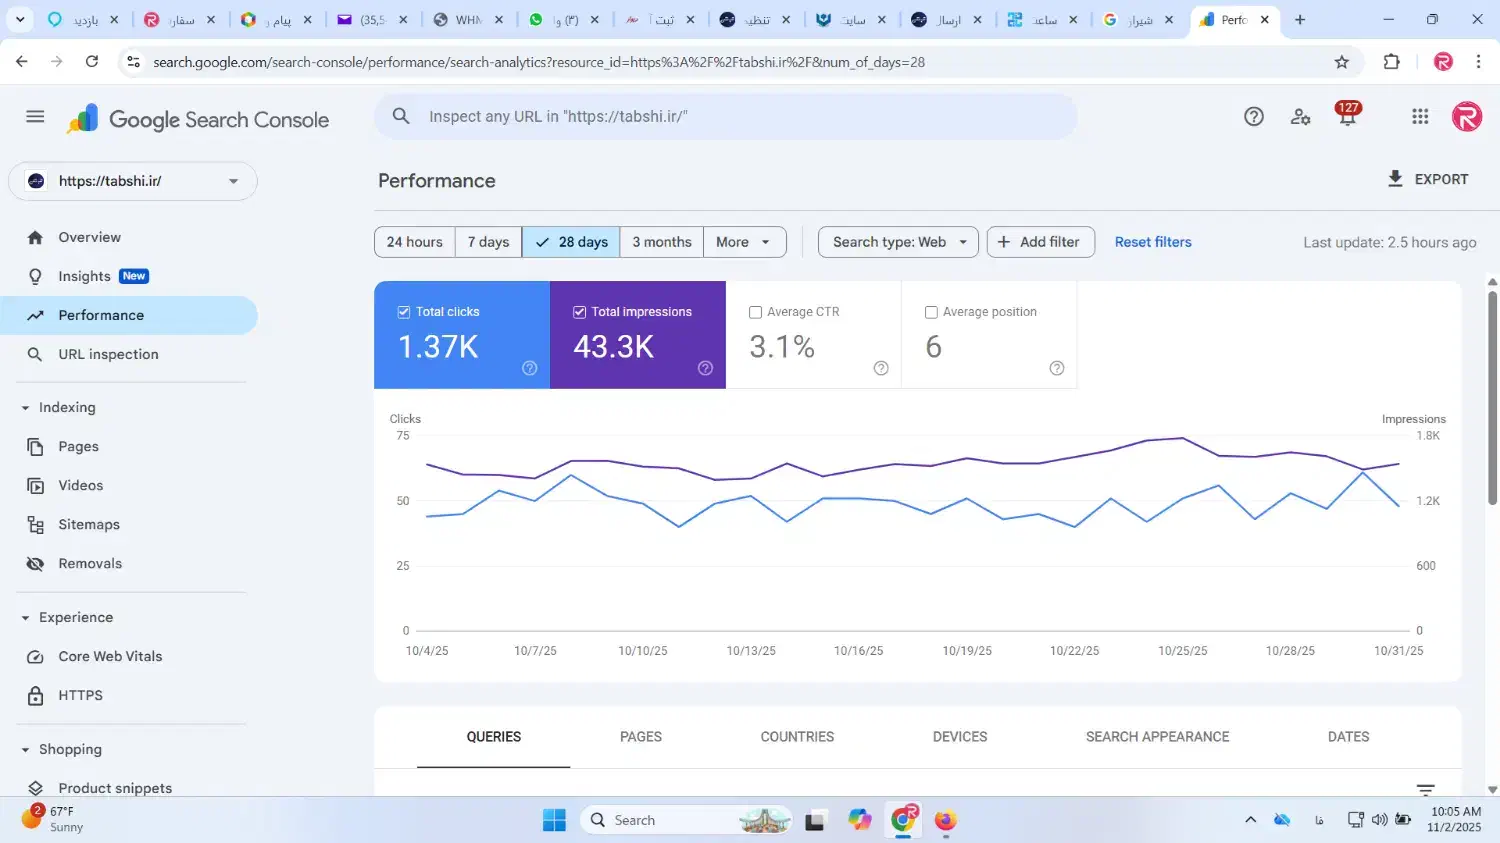Click the filter rows icon above the table
Viewport: 1500px width, 843px height.
coord(1425,789)
